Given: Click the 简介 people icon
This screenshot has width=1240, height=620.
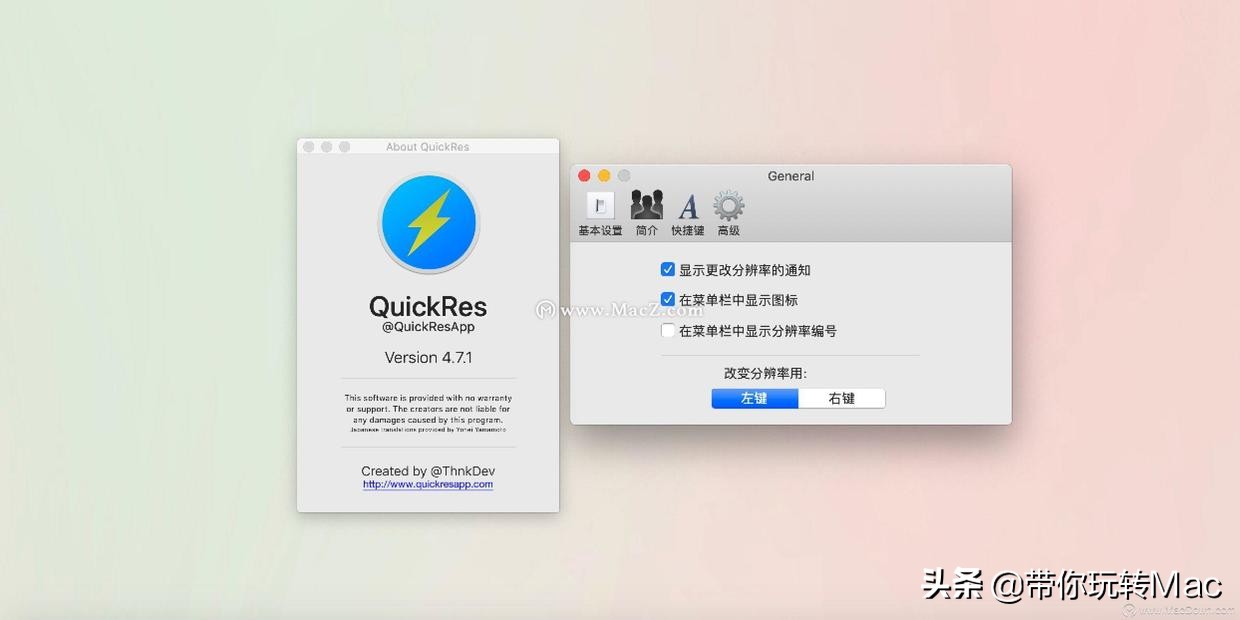Looking at the screenshot, I should point(646,205).
